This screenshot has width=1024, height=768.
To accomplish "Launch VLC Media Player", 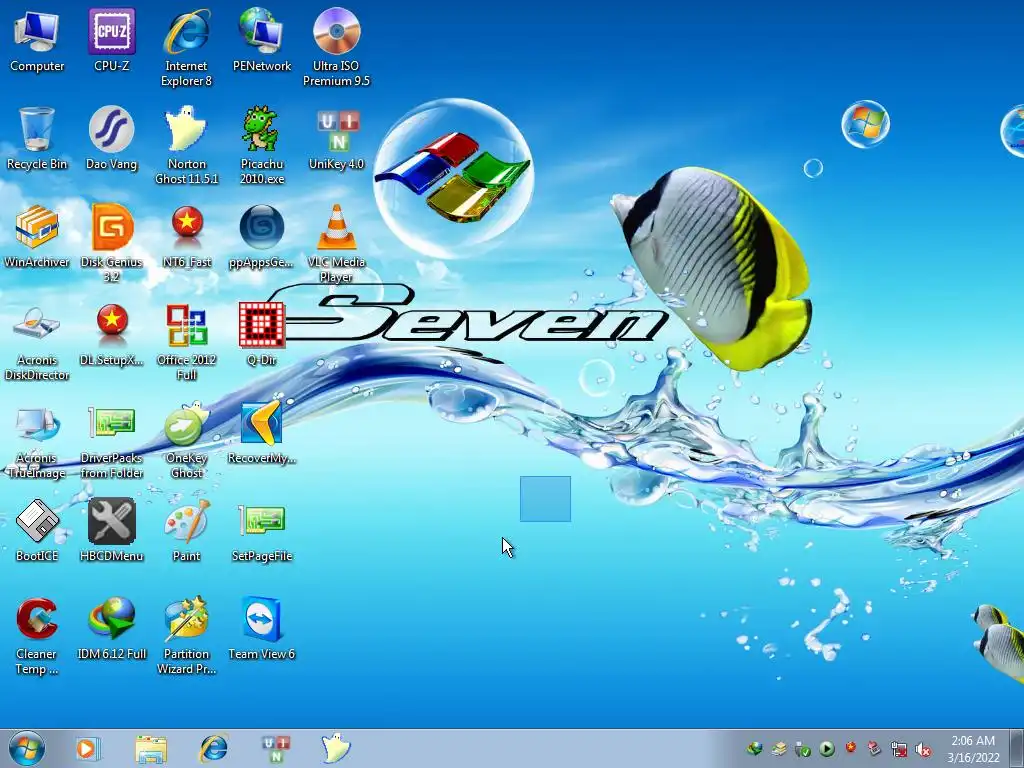I will [336, 244].
